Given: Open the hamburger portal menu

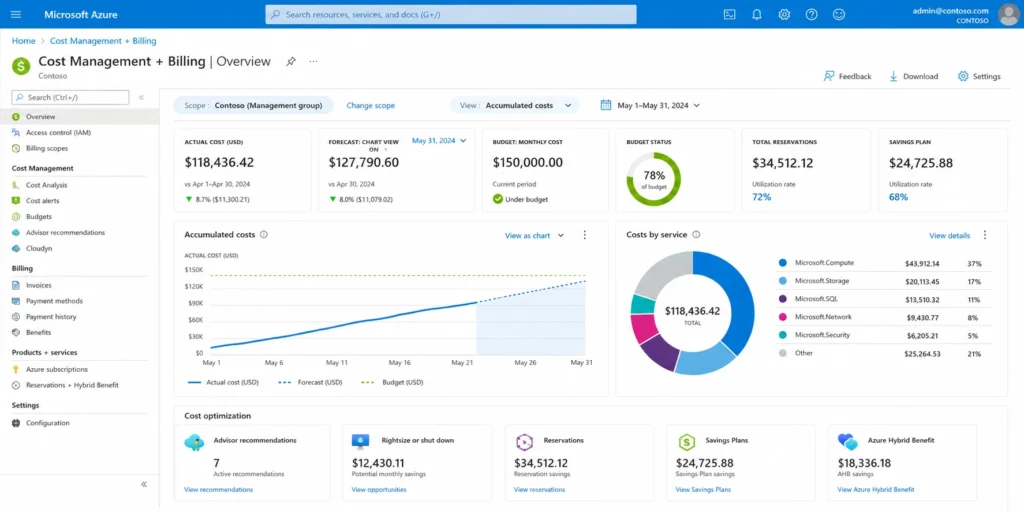Looking at the screenshot, I should (x=16, y=14).
